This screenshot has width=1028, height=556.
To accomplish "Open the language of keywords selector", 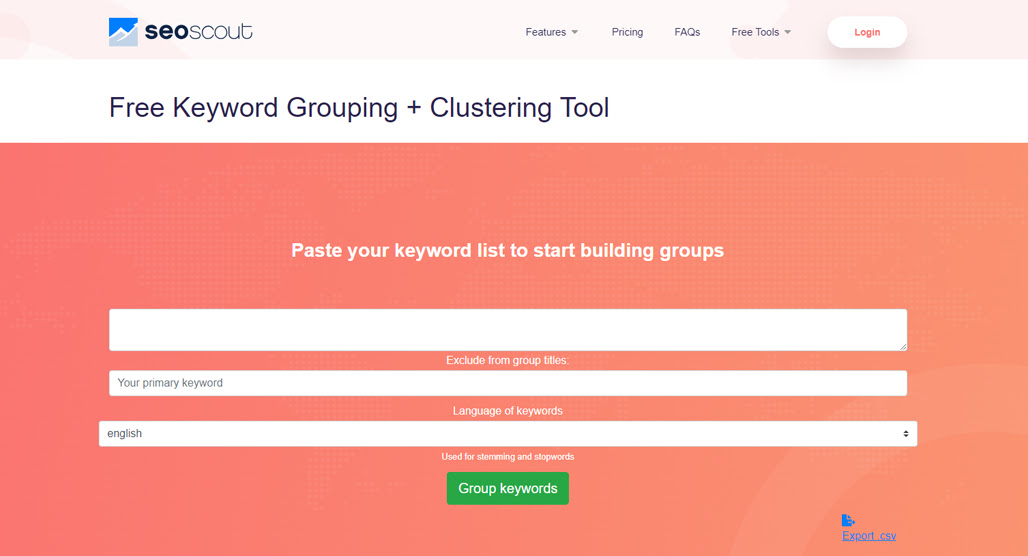I will pyautogui.click(x=507, y=433).
